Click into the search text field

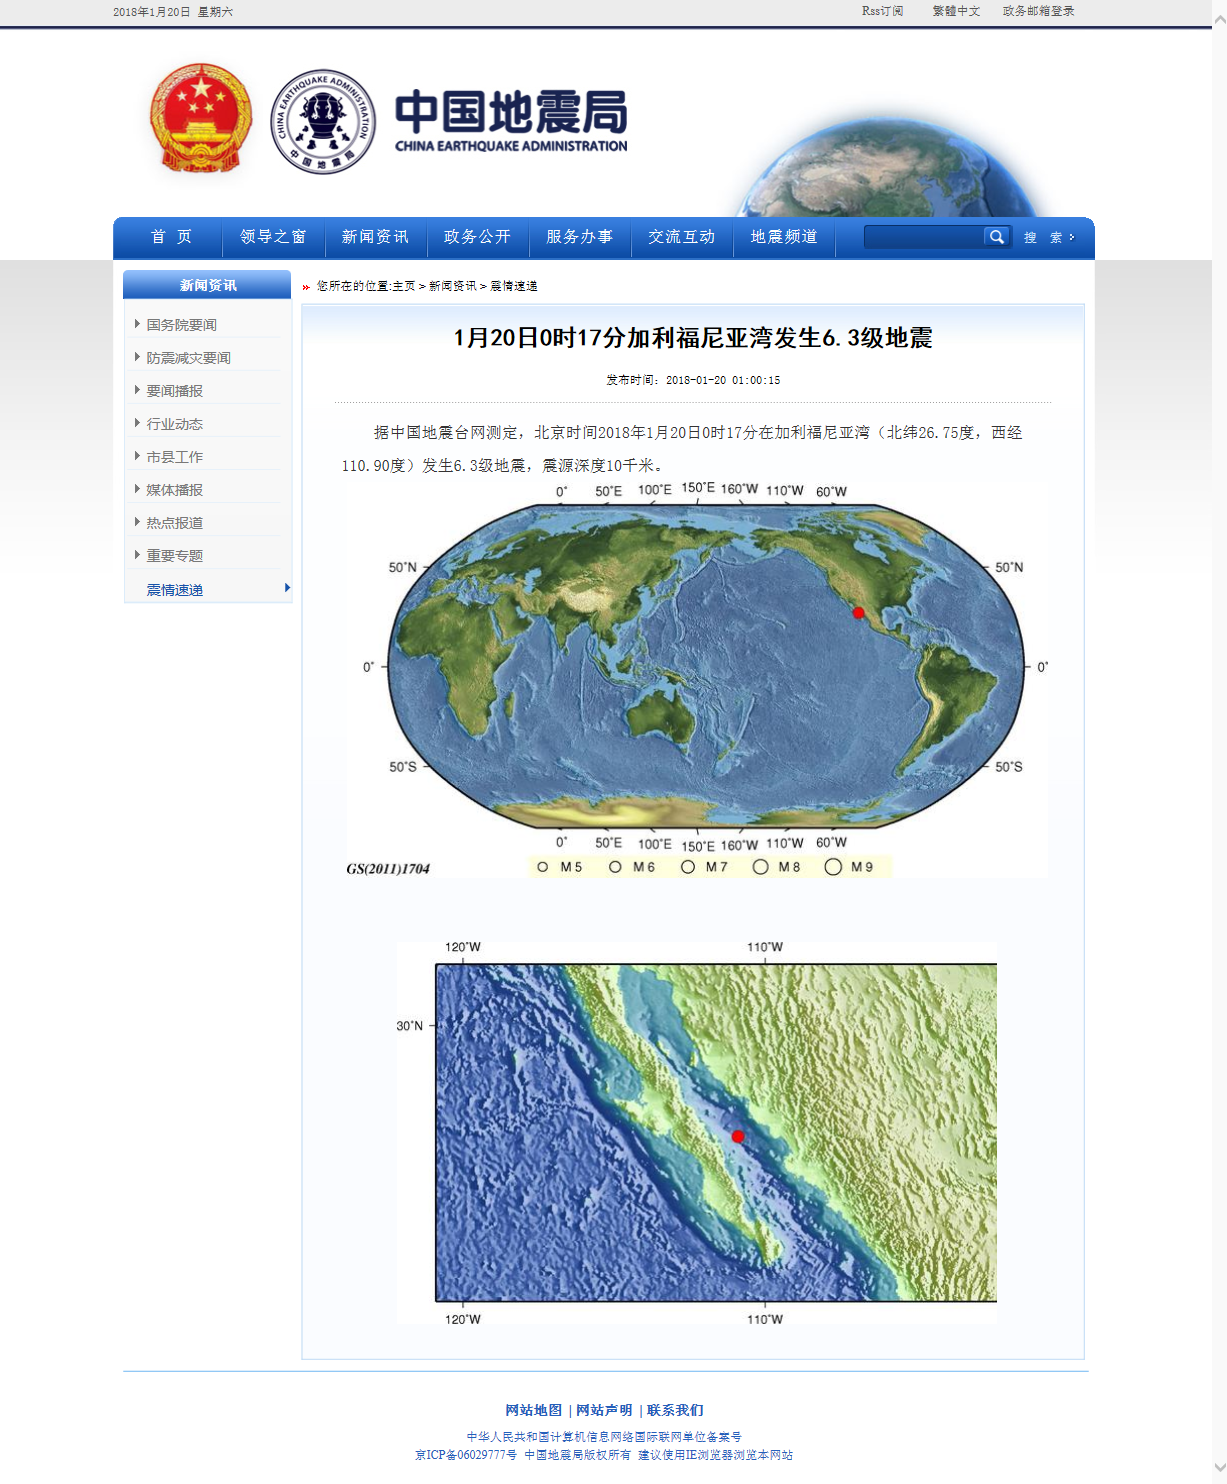[x=923, y=237]
